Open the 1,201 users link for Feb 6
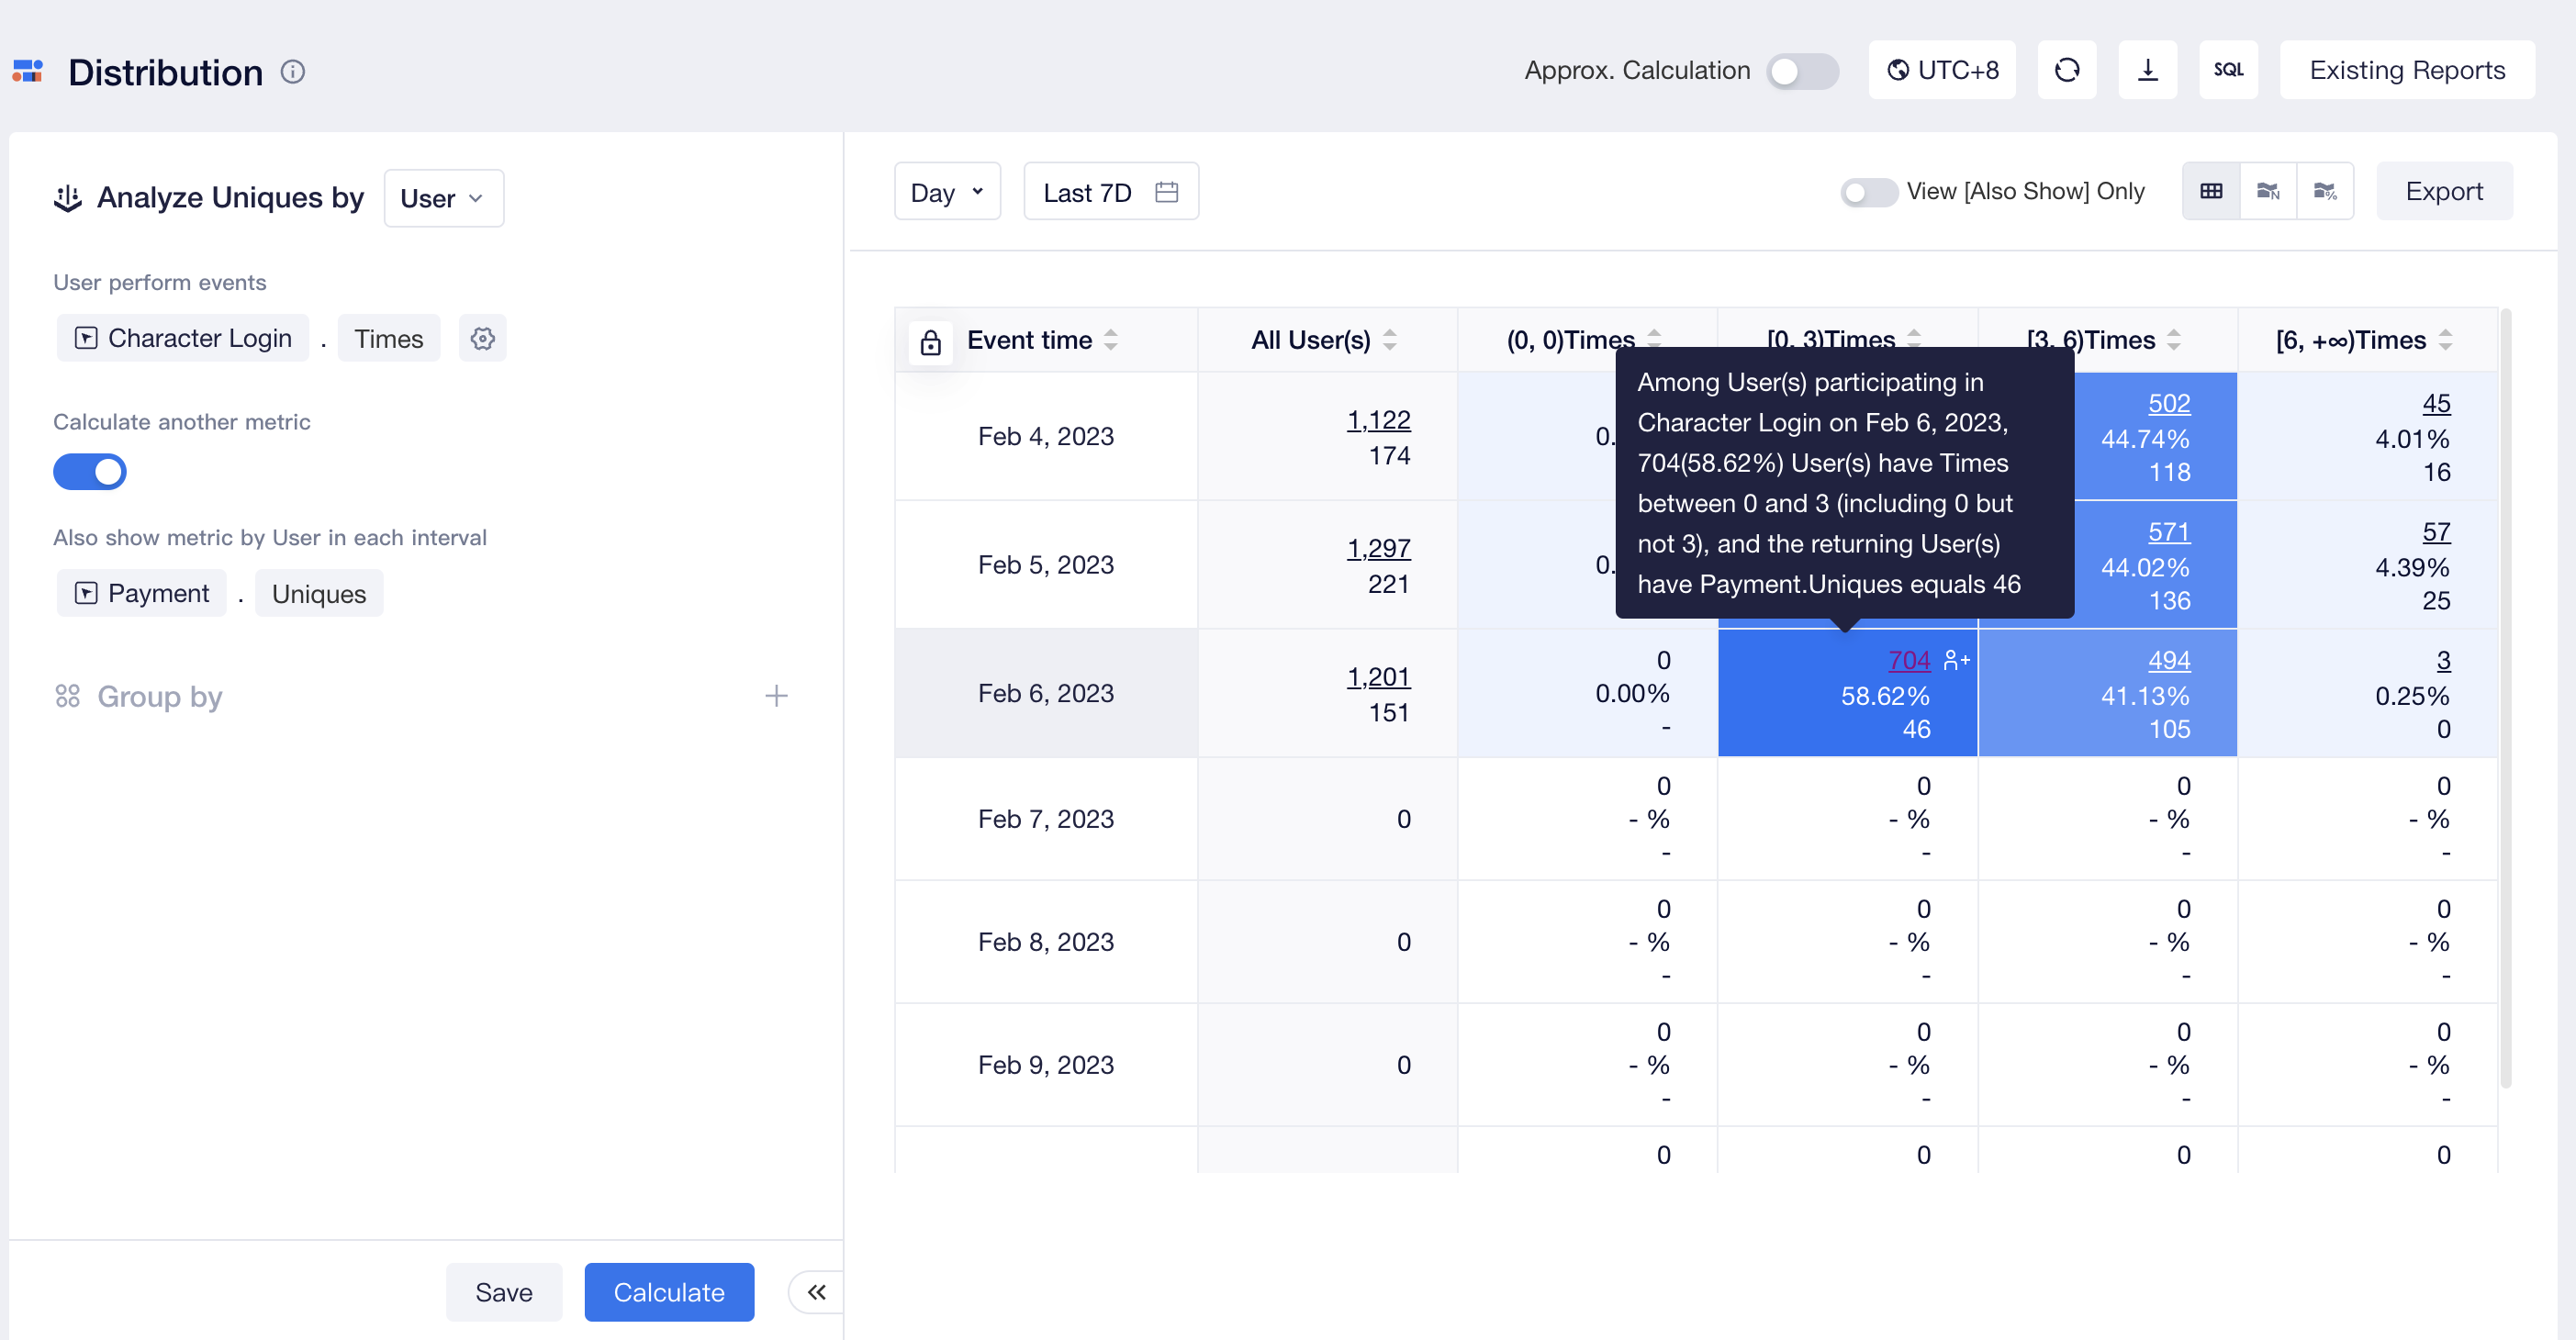The width and height of the screenshot is (2576, 1340). click(1378, 677)
